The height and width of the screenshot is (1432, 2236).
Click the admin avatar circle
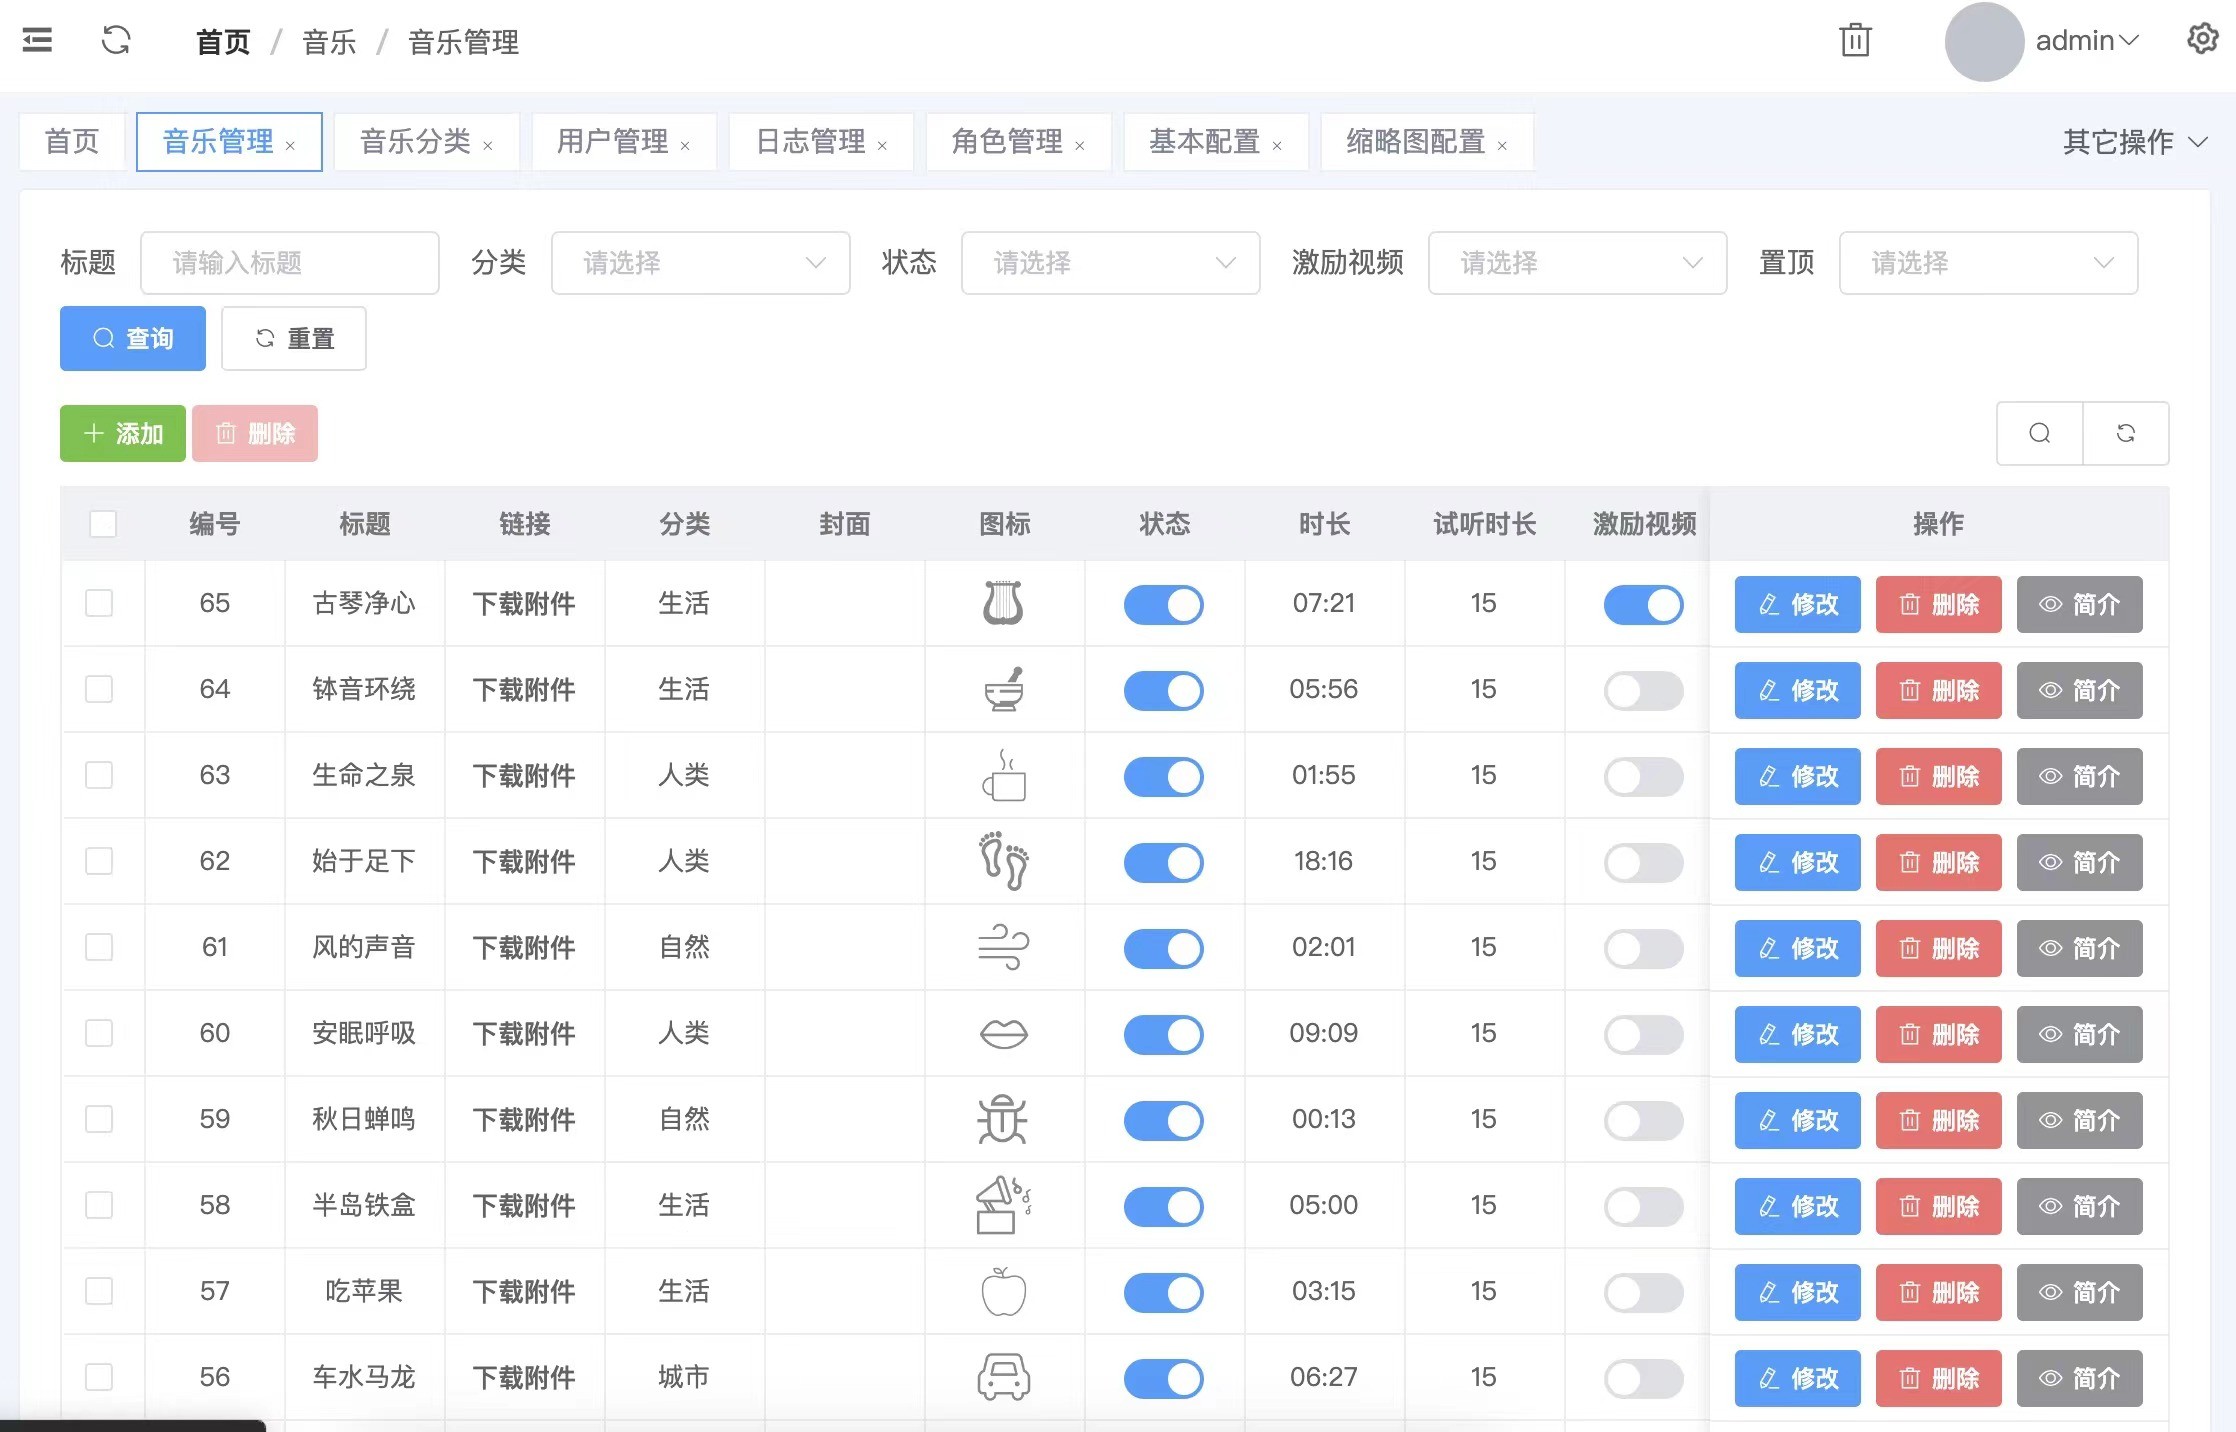coord(1984,41)
